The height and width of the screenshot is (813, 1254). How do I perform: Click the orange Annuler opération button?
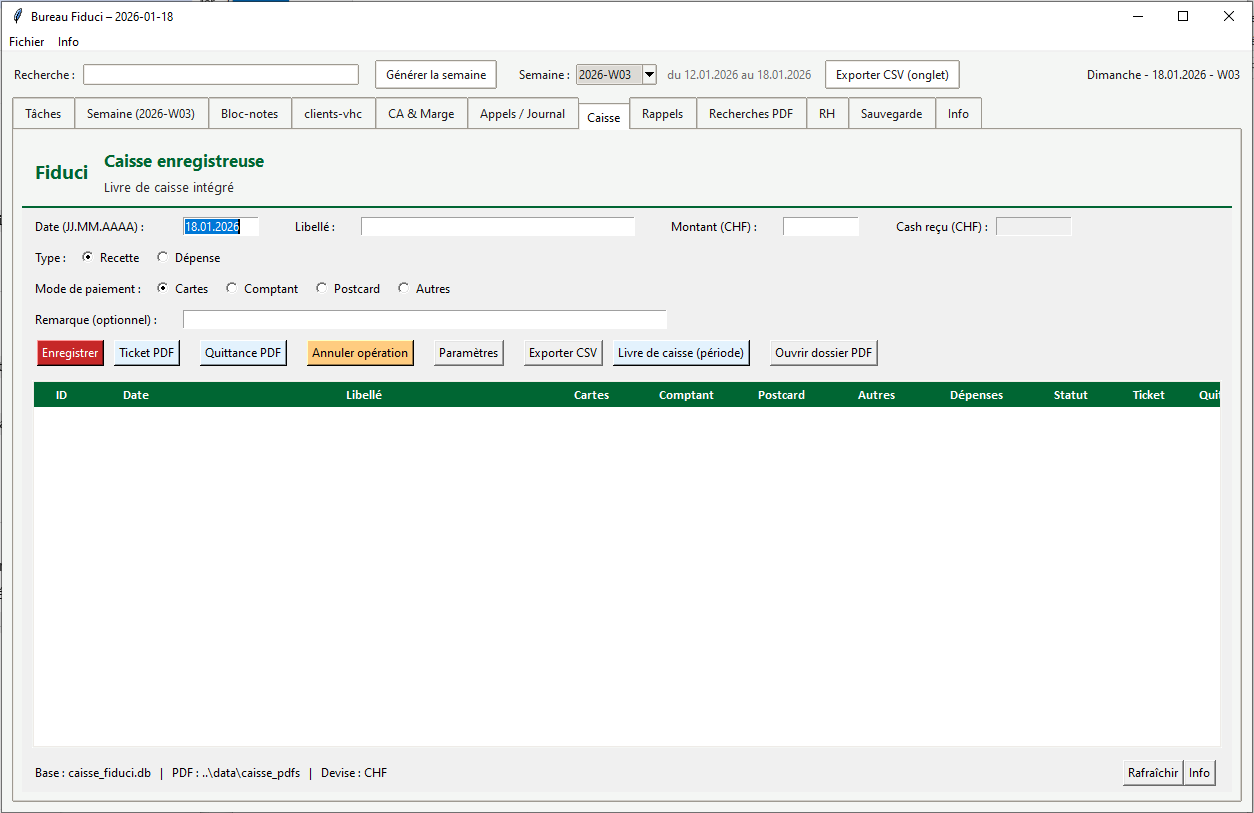pyautogui.click(x=360, y=353)
